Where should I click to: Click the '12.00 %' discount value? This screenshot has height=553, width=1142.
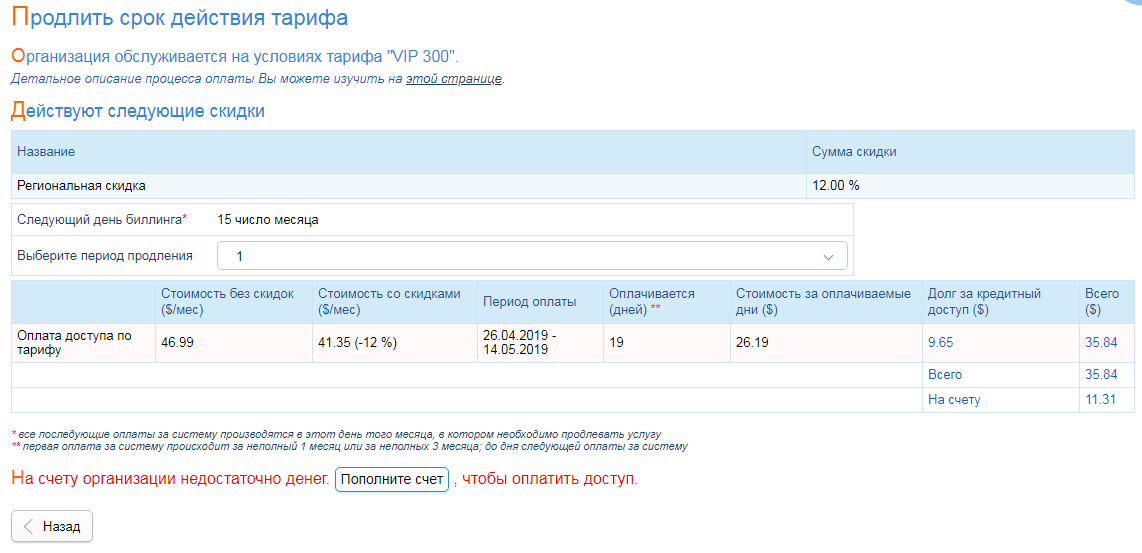pos(835,186)
